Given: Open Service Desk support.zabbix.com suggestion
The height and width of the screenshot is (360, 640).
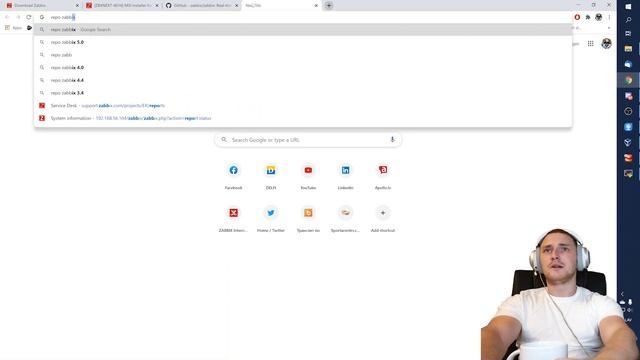Looking at the screenshot, I should pyautogui.click(x=303, y=105).
